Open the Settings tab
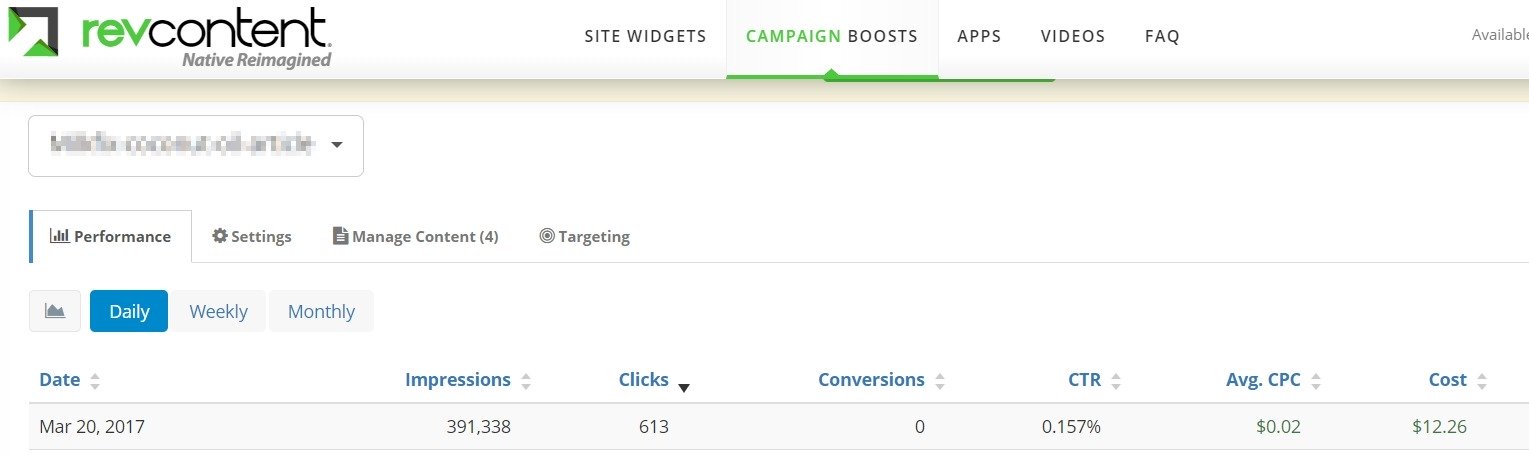The width and height of the screenshot is (1529, 456). click(252, 237)
